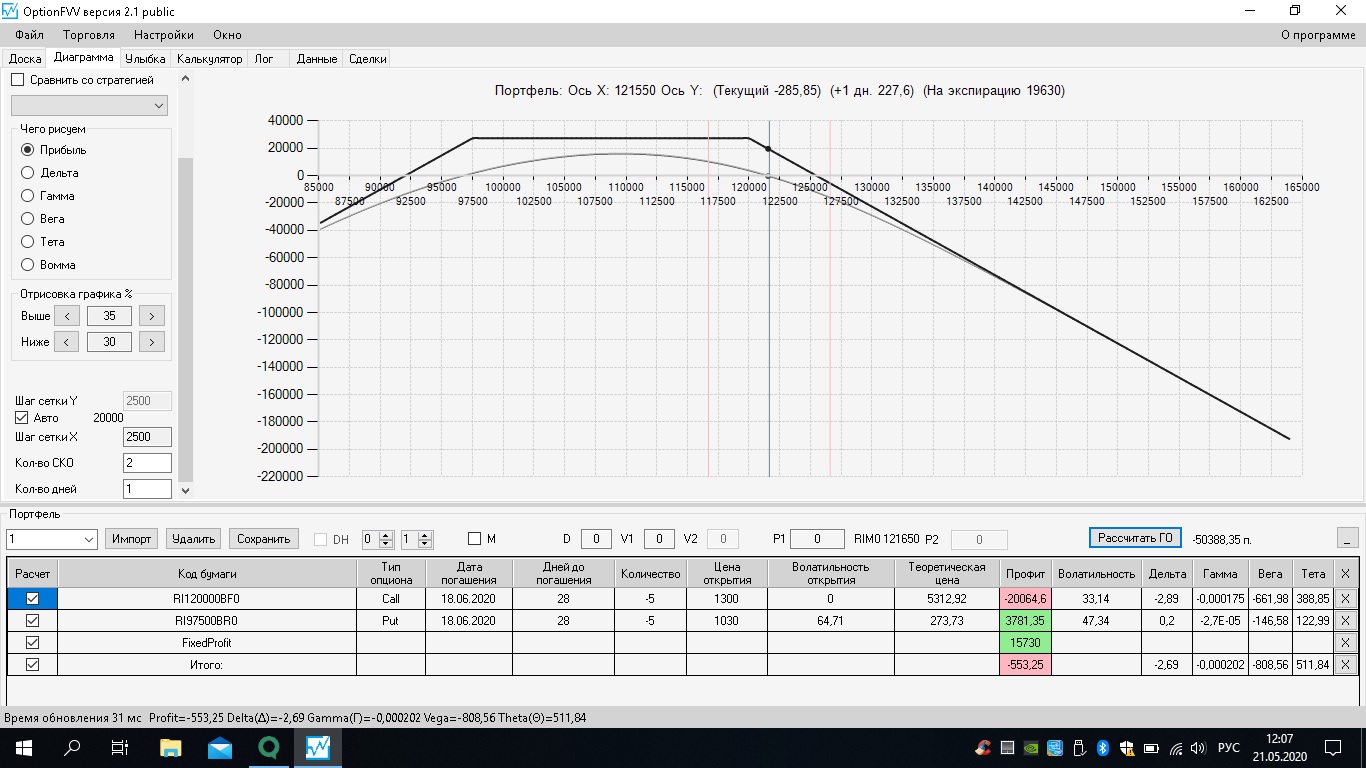The width and height of the screenshot is (1366, 768).
Task: Click the Рассчитать ГО button
Action: (1135, 538)
